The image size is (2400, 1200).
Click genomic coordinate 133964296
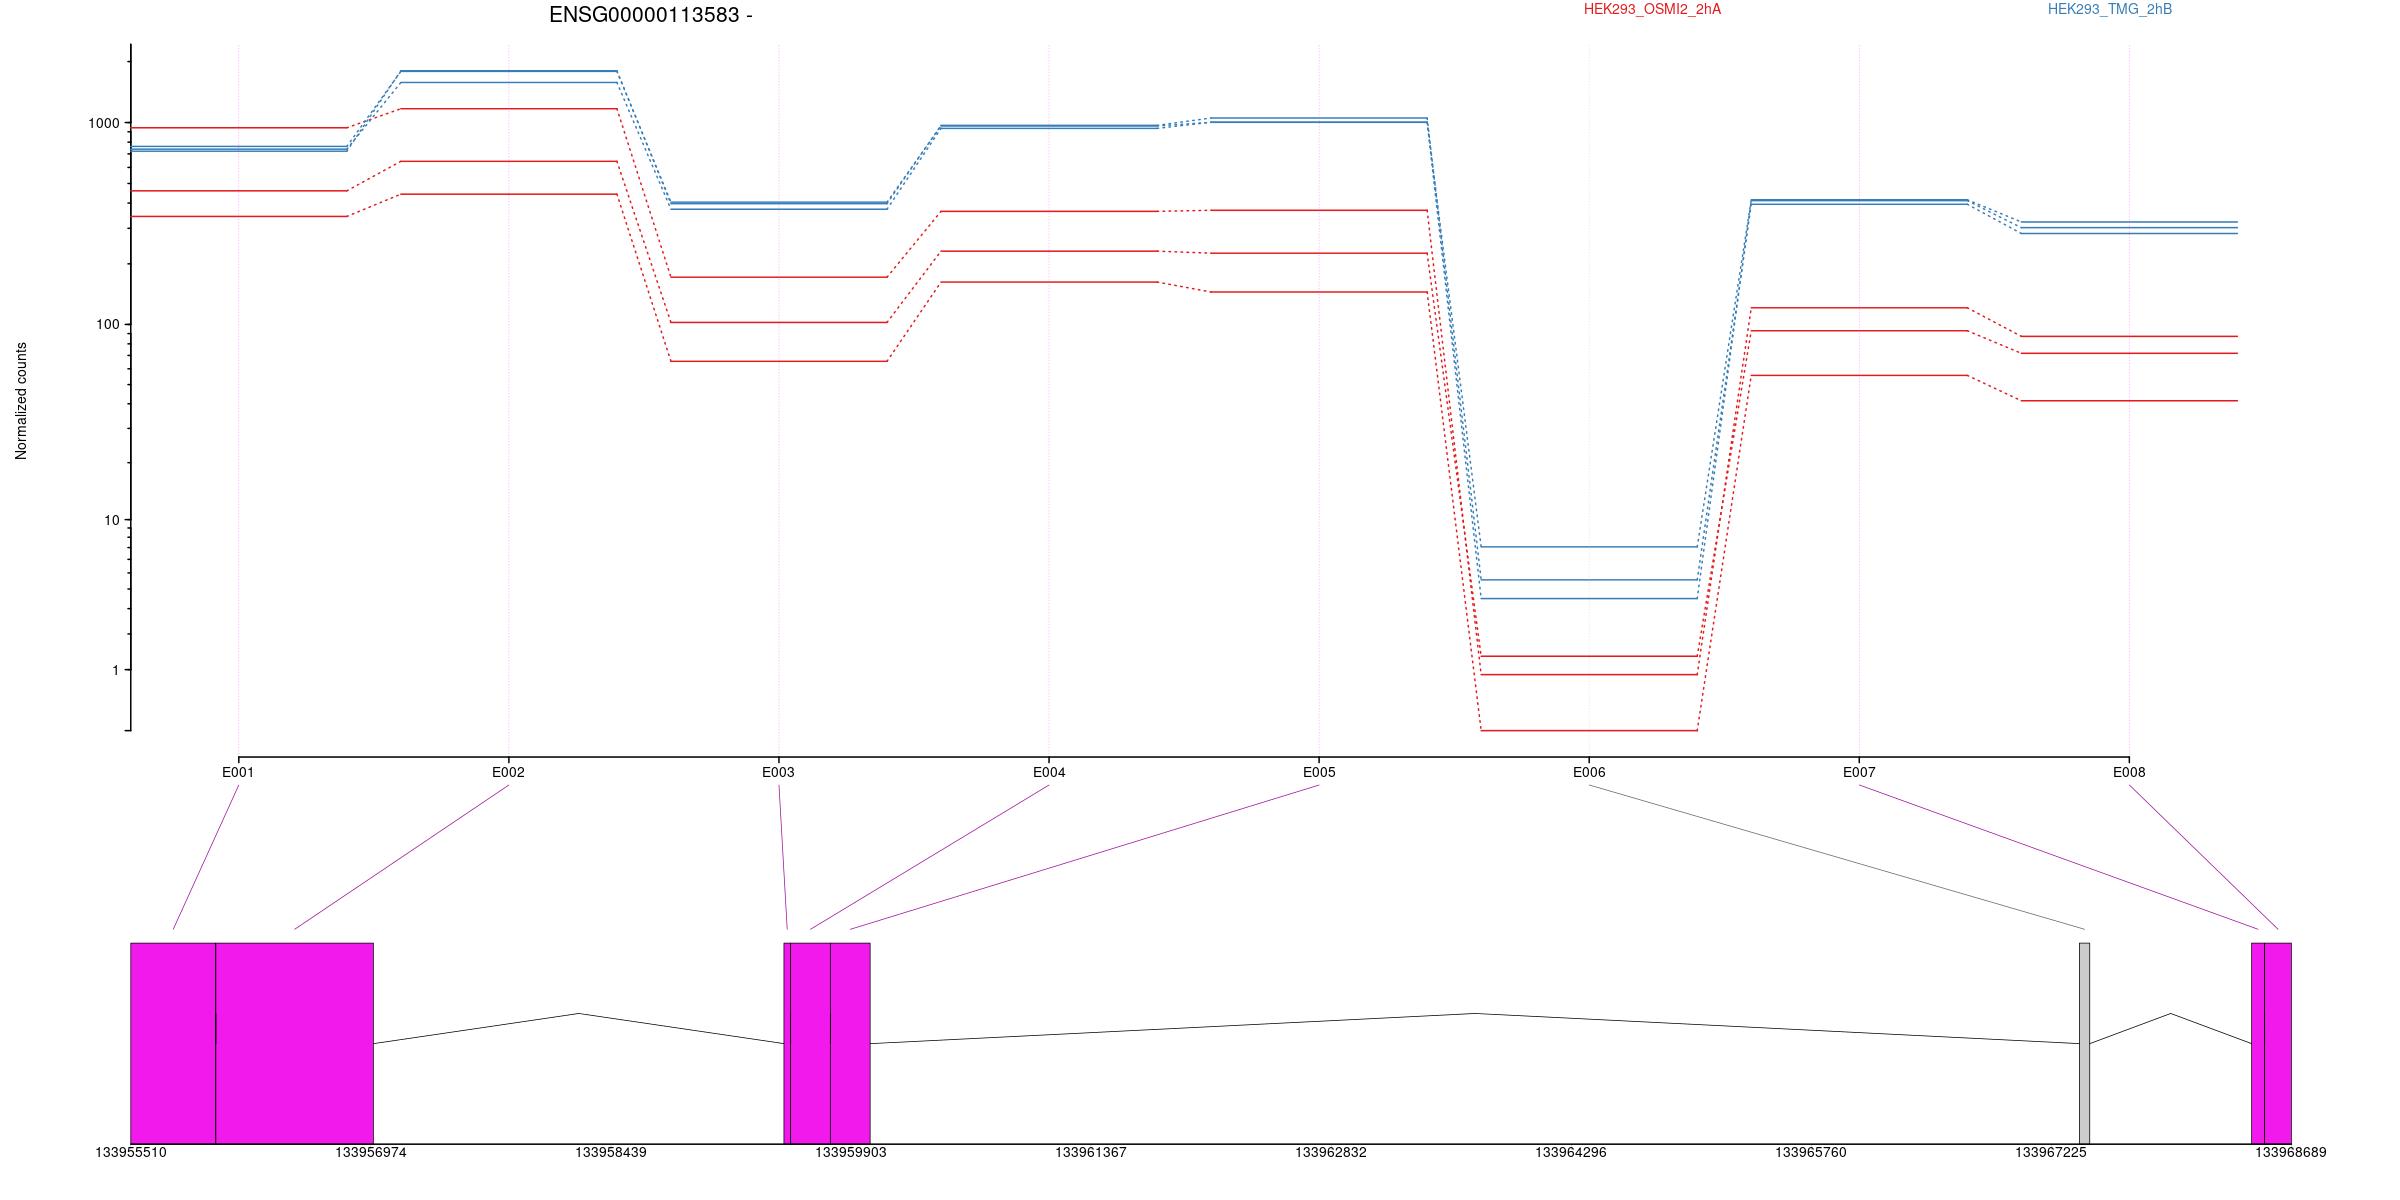coord(1571,1153)
